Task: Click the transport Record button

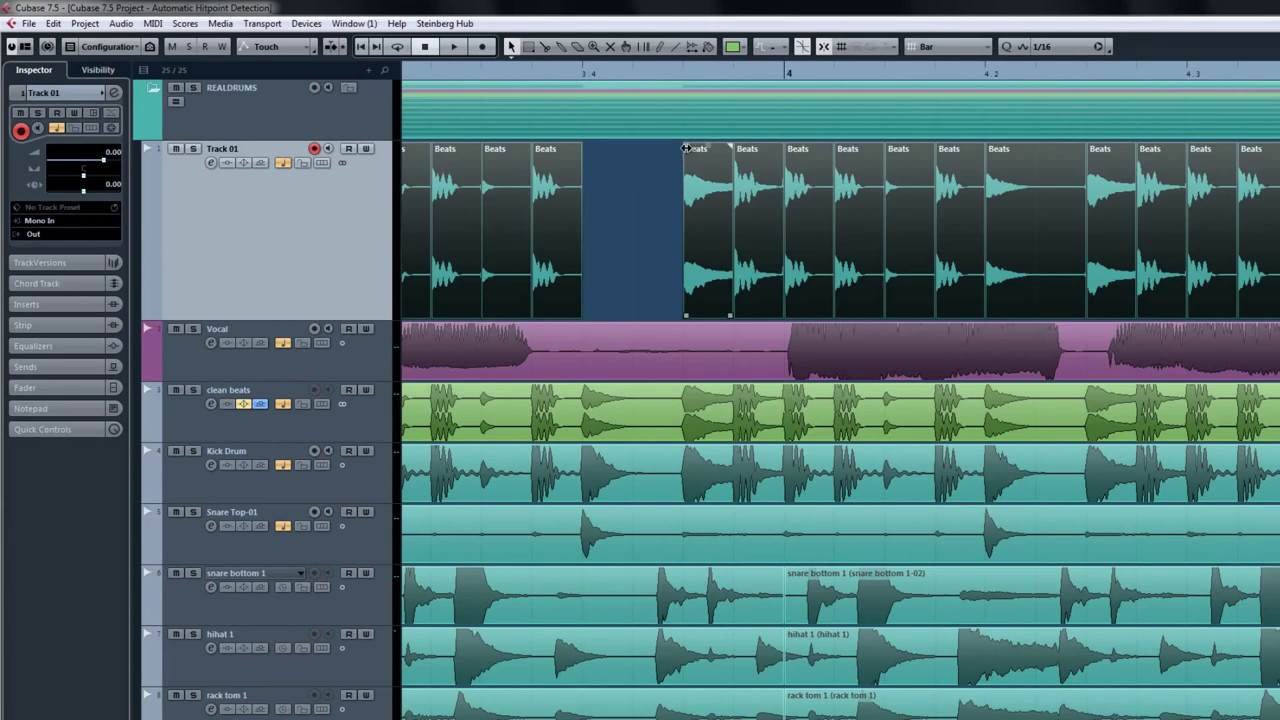Action: (x=482, y=47)
